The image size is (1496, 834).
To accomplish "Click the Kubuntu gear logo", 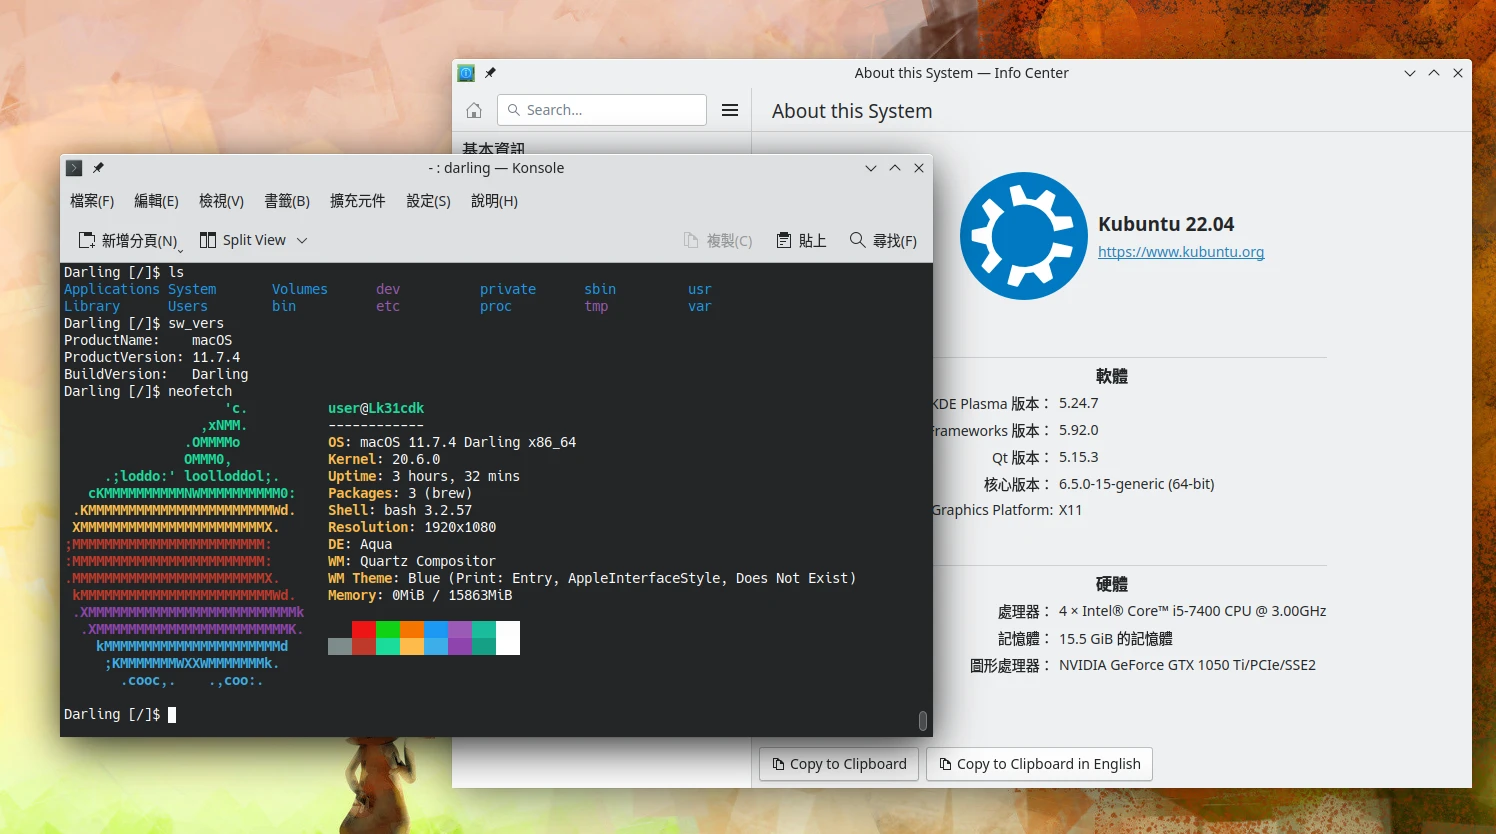I will point(1023,236).
